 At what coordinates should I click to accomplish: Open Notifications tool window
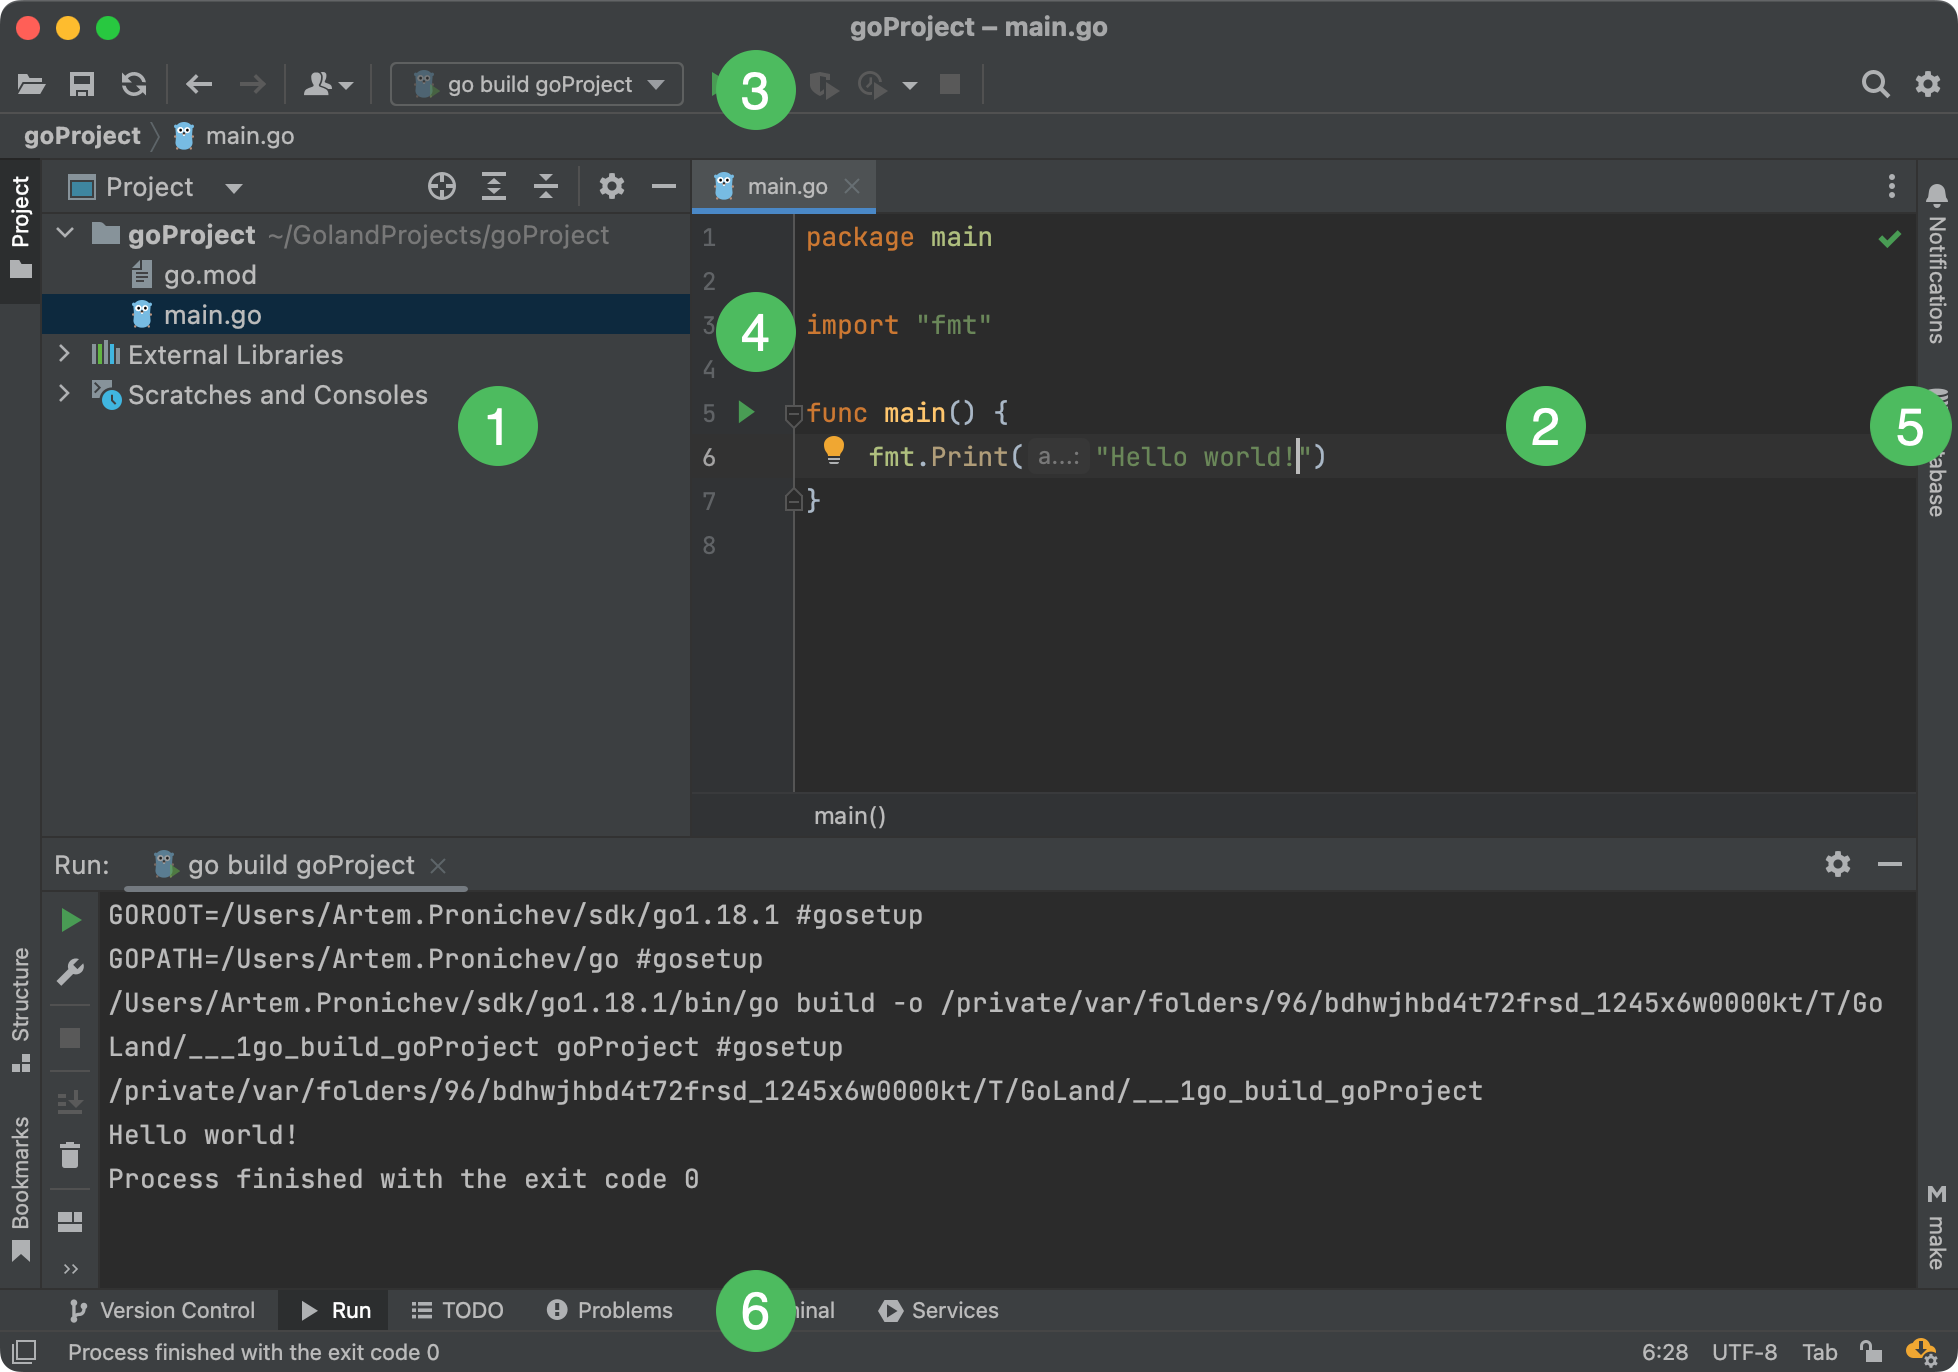(1937, 264)
